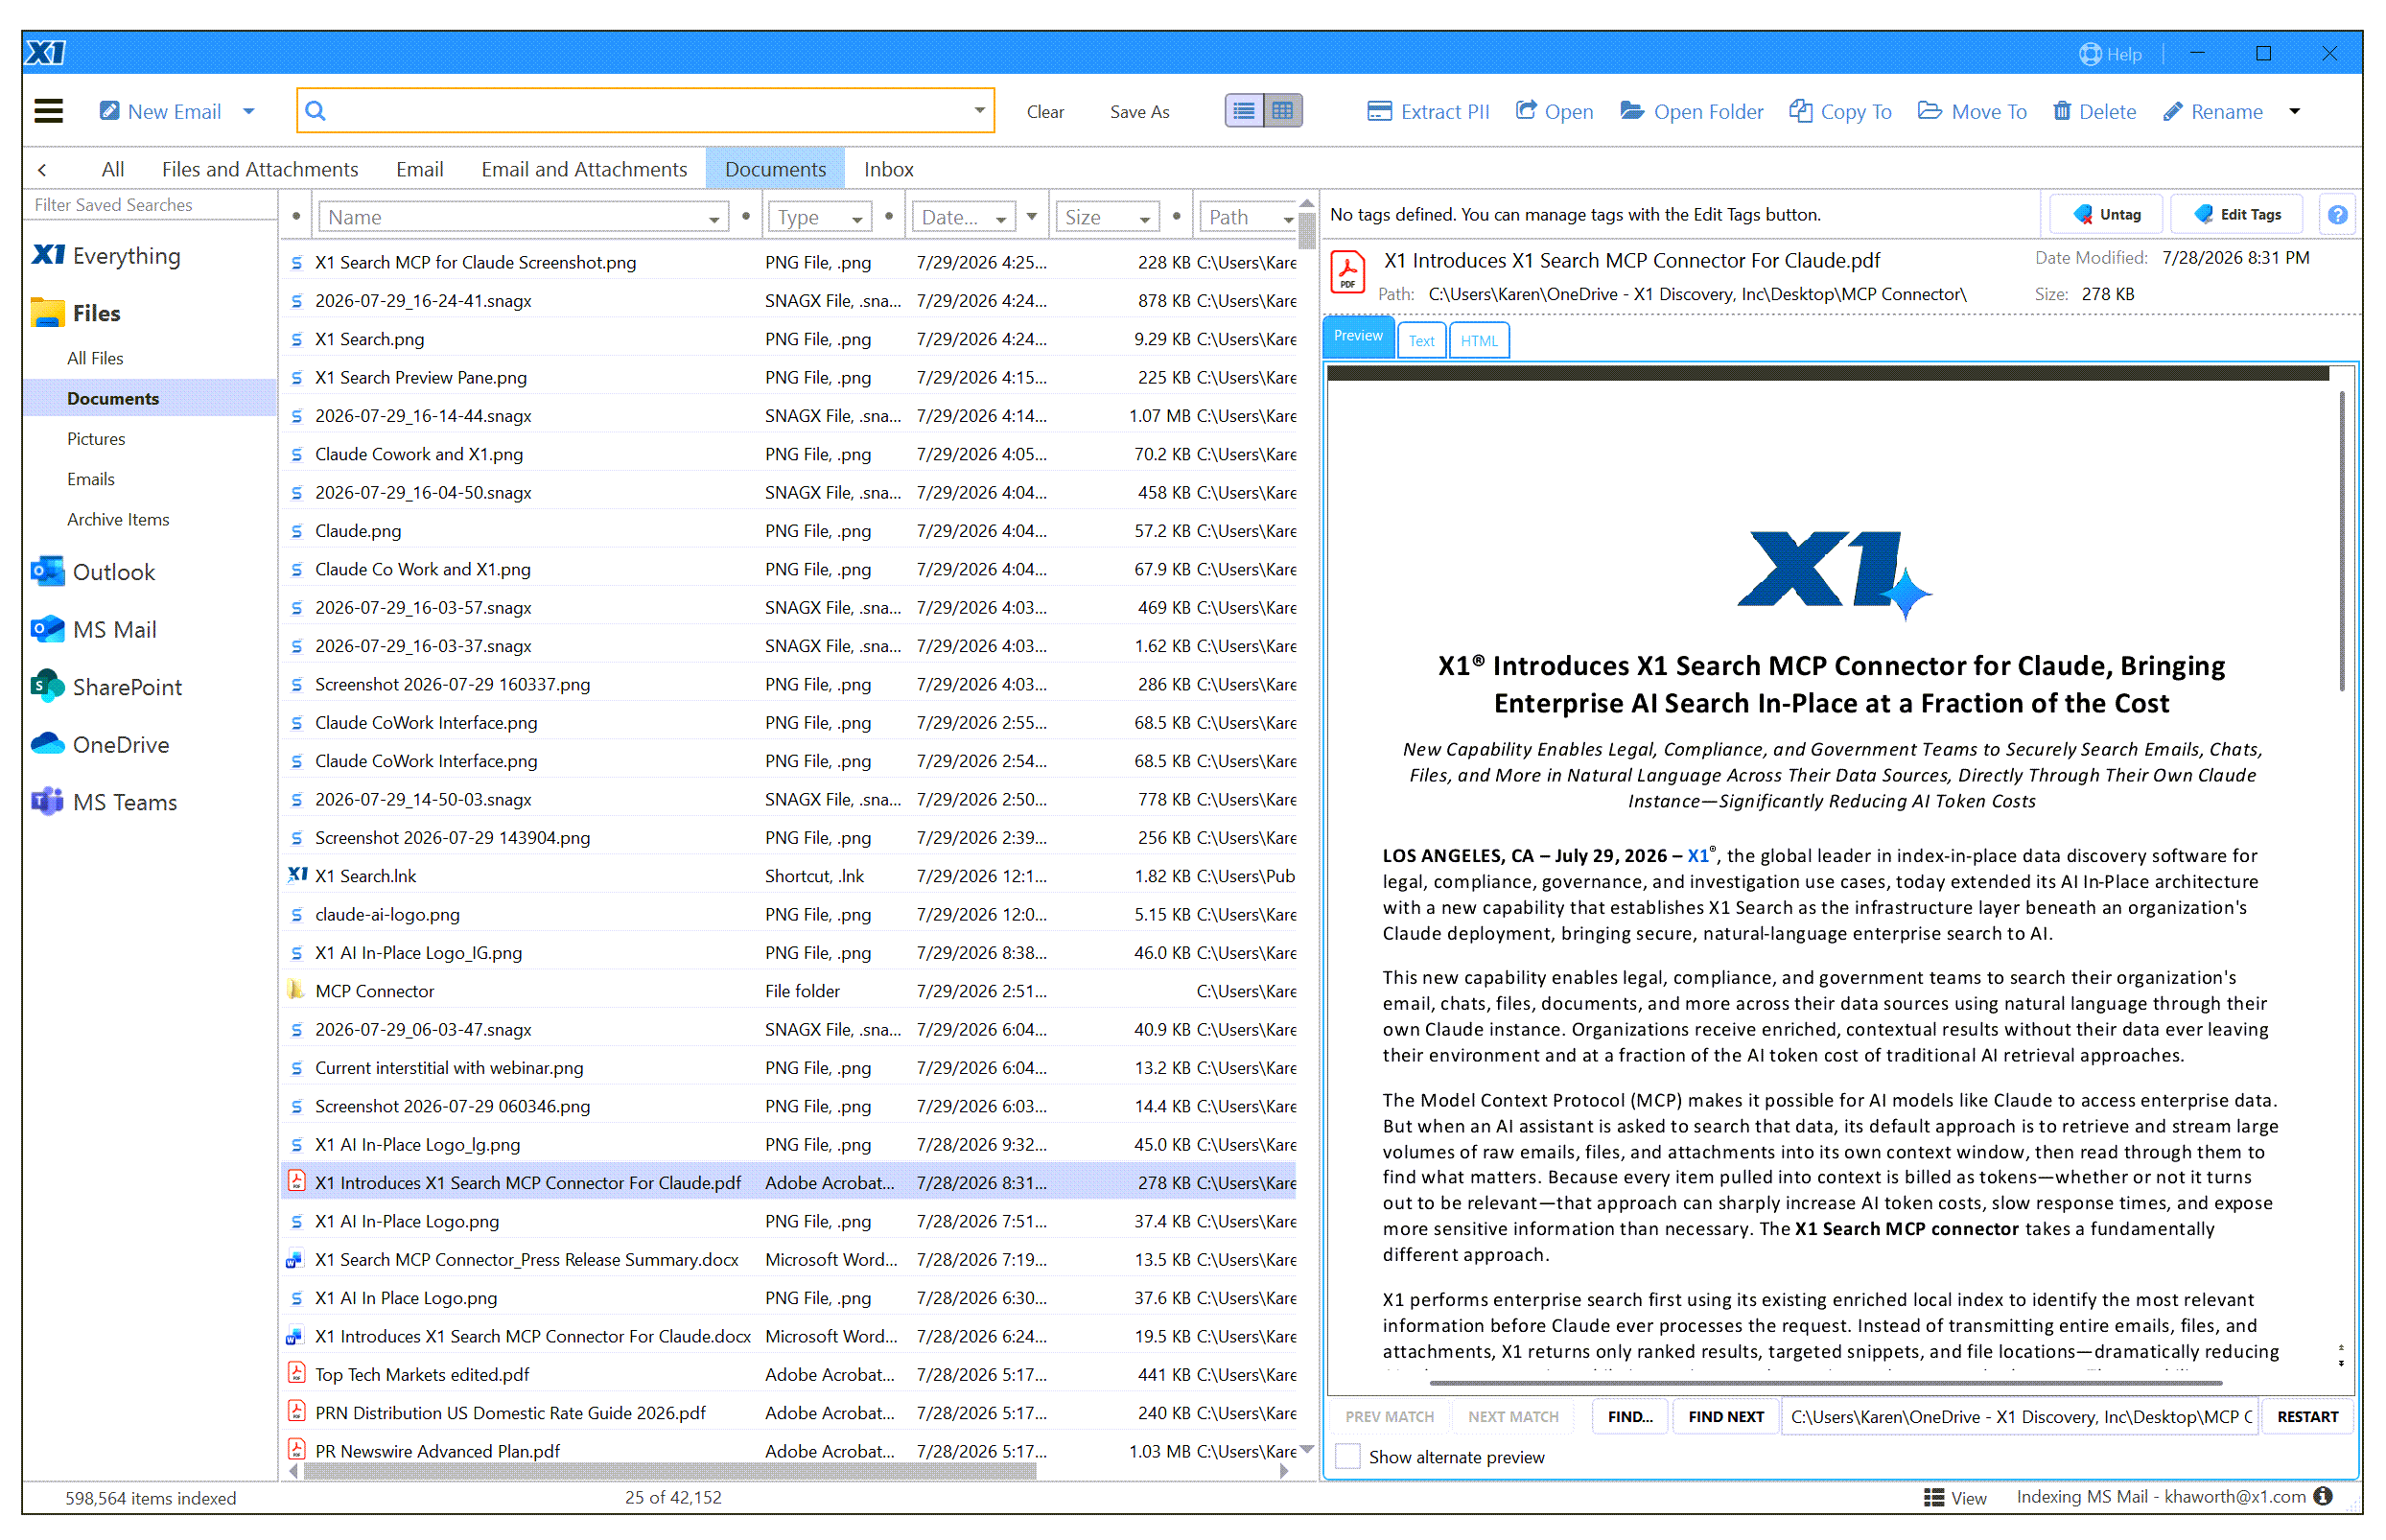The height and width of the screenshot is (1540, 2386).
Task: Click the New Email compose icon
Action: tap(109, 111)
